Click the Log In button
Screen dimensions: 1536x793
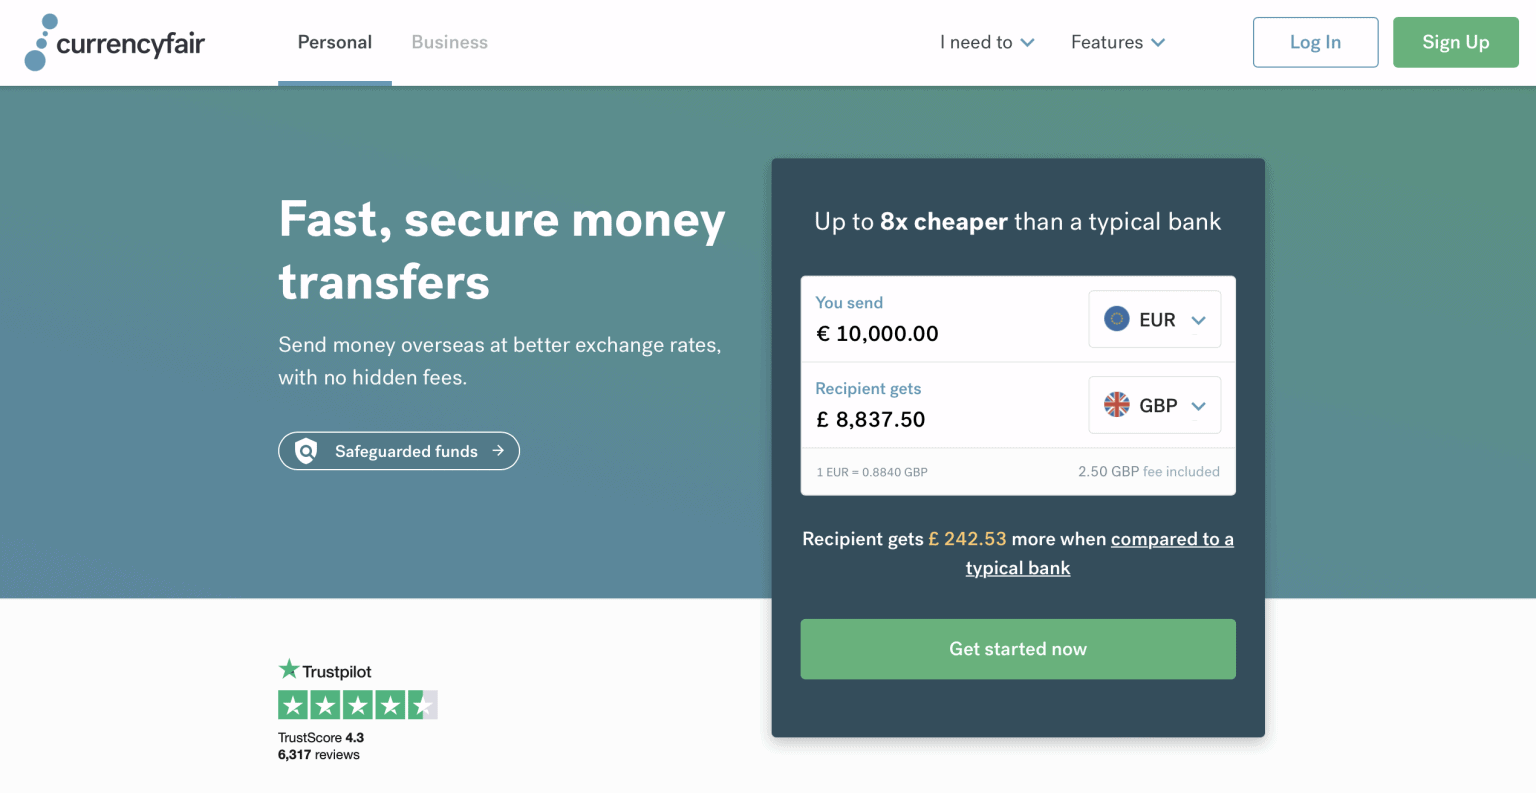tap(1315, 42)
